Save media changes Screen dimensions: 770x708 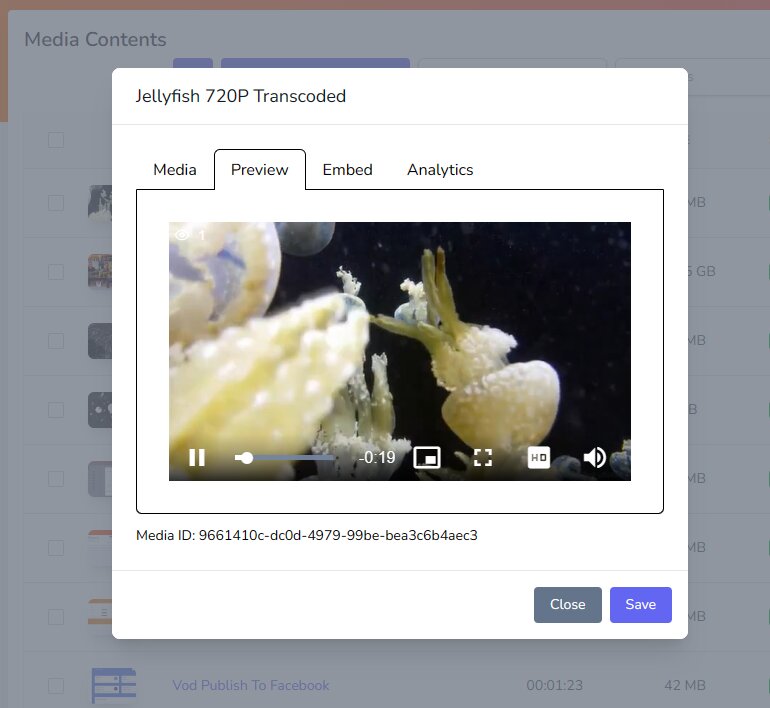[641, 604]
